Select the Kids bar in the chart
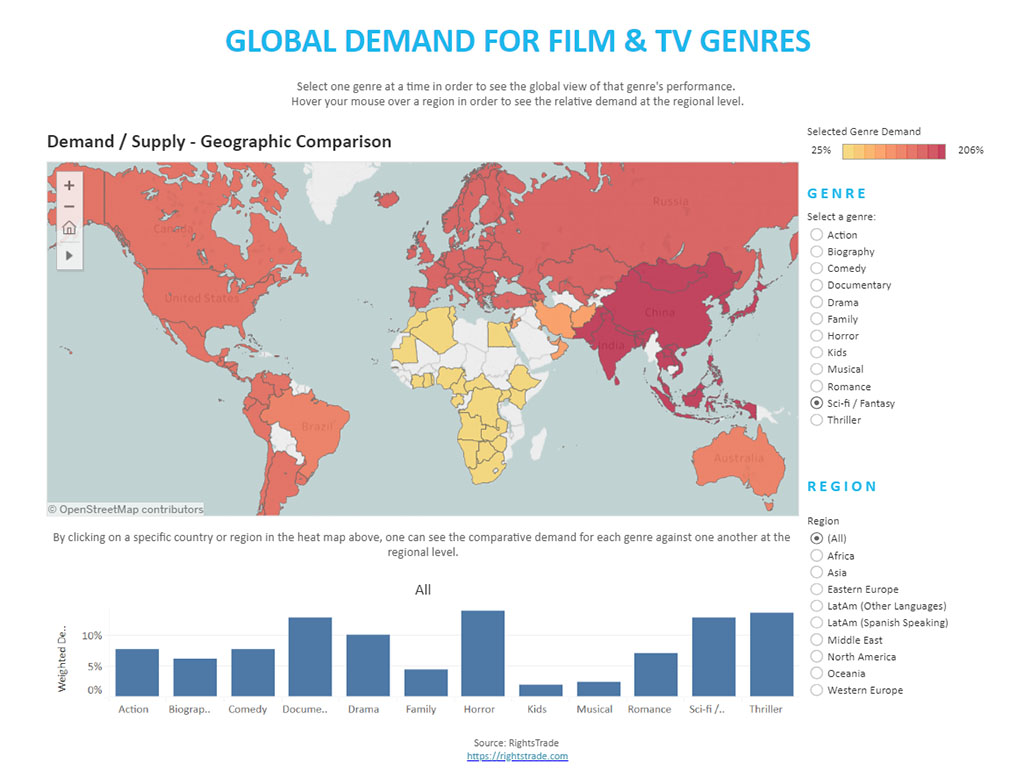The height and width of the screenshot is (770, 1024). (x=540, y=690)
